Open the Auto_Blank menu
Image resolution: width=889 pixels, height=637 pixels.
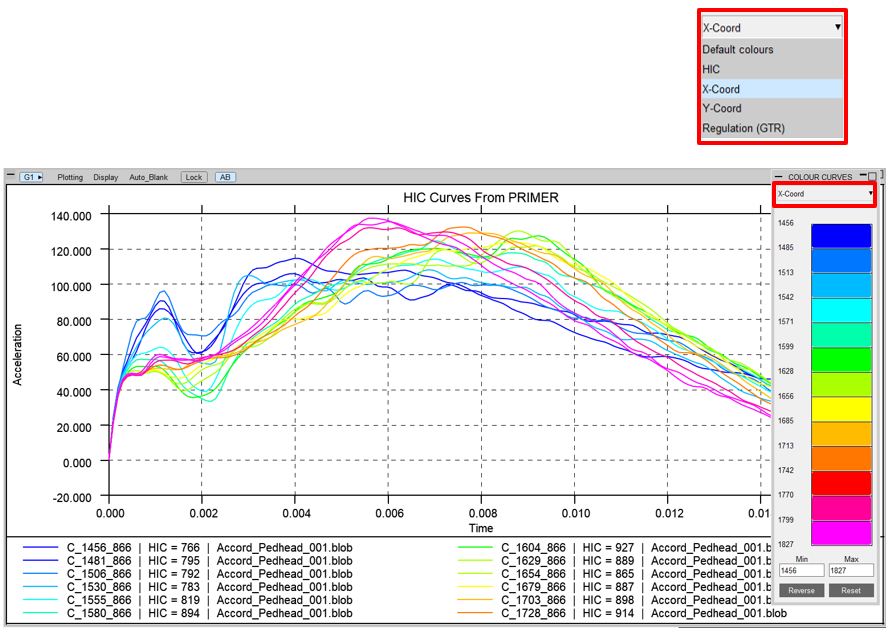pyautogui.click(x=147, y=177)
